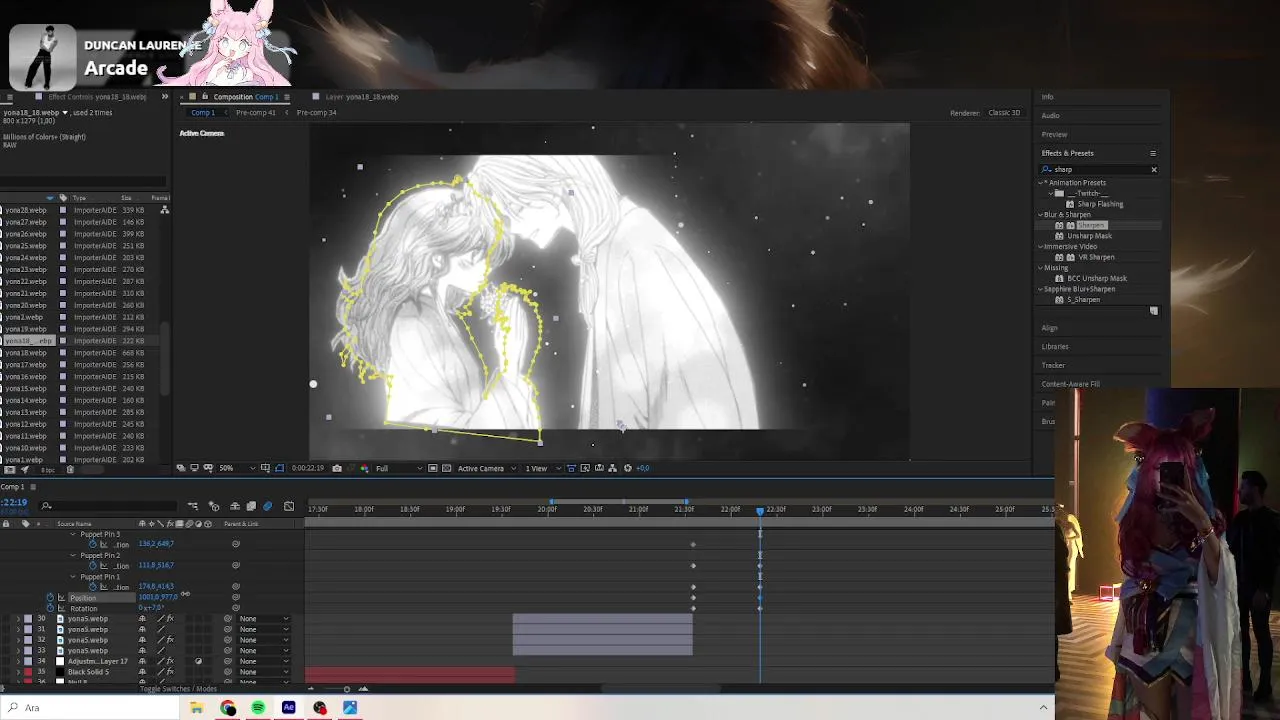Open the Info panel tab
Screen dimensions: 1280x720
1047,97
